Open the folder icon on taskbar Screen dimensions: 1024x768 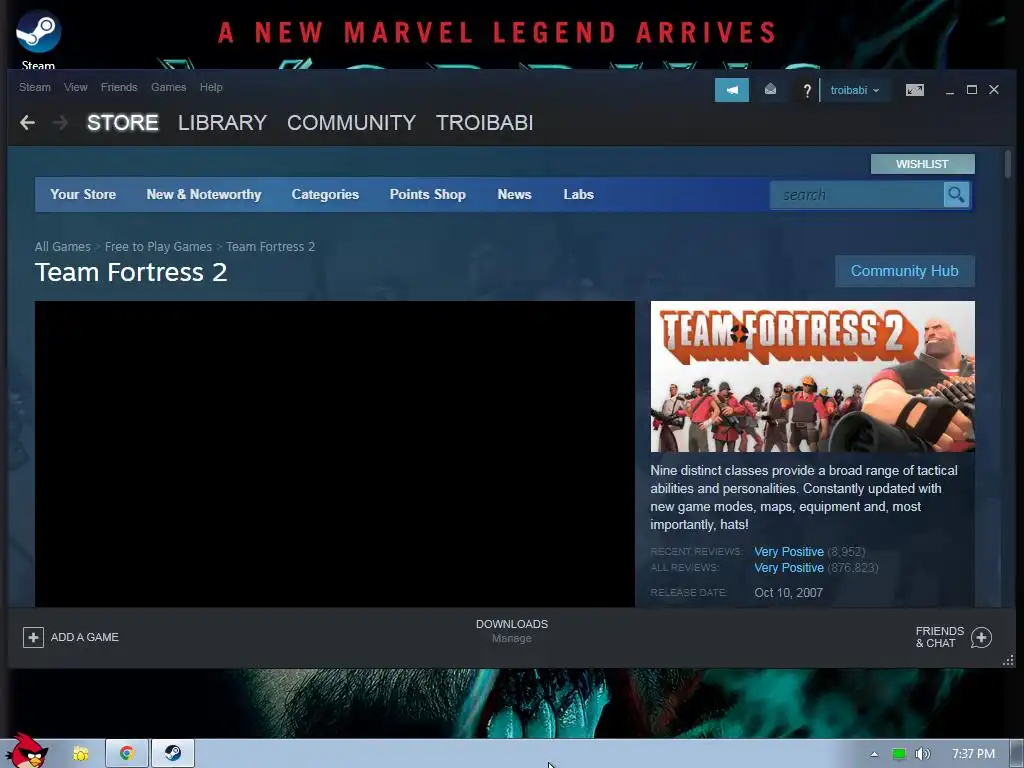[80, 754]
